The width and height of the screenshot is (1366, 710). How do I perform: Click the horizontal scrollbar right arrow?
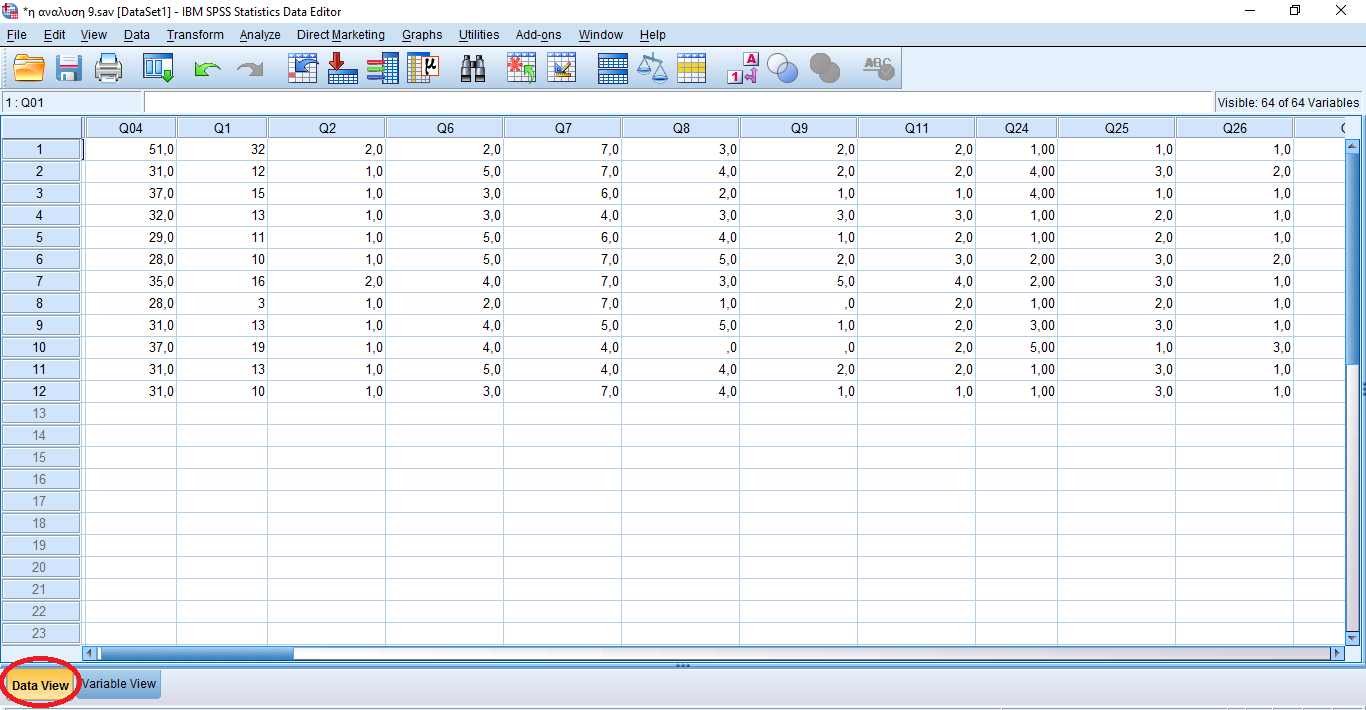(x=1337, y=653)
